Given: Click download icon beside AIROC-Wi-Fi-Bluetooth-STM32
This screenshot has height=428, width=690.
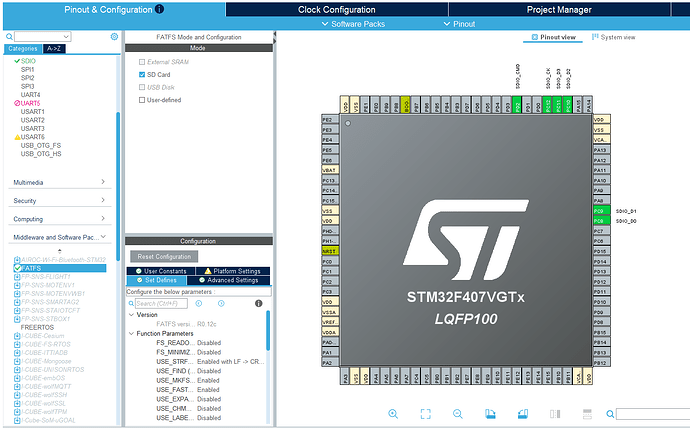Looking at the screenshot, I should [17, 260].
